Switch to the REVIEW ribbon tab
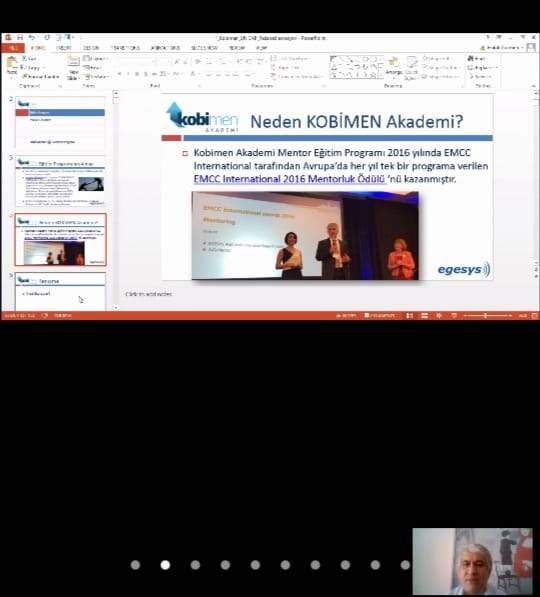This screenshot has width=540, height=597. [236, 48]
